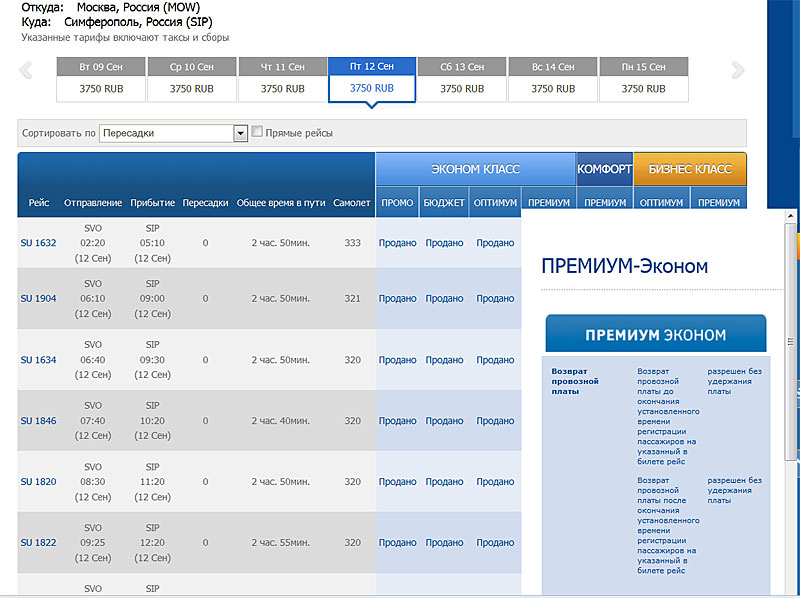Select the Вс 14 Сен date tab
Screen dimensions: 800x598
(553, 80)
